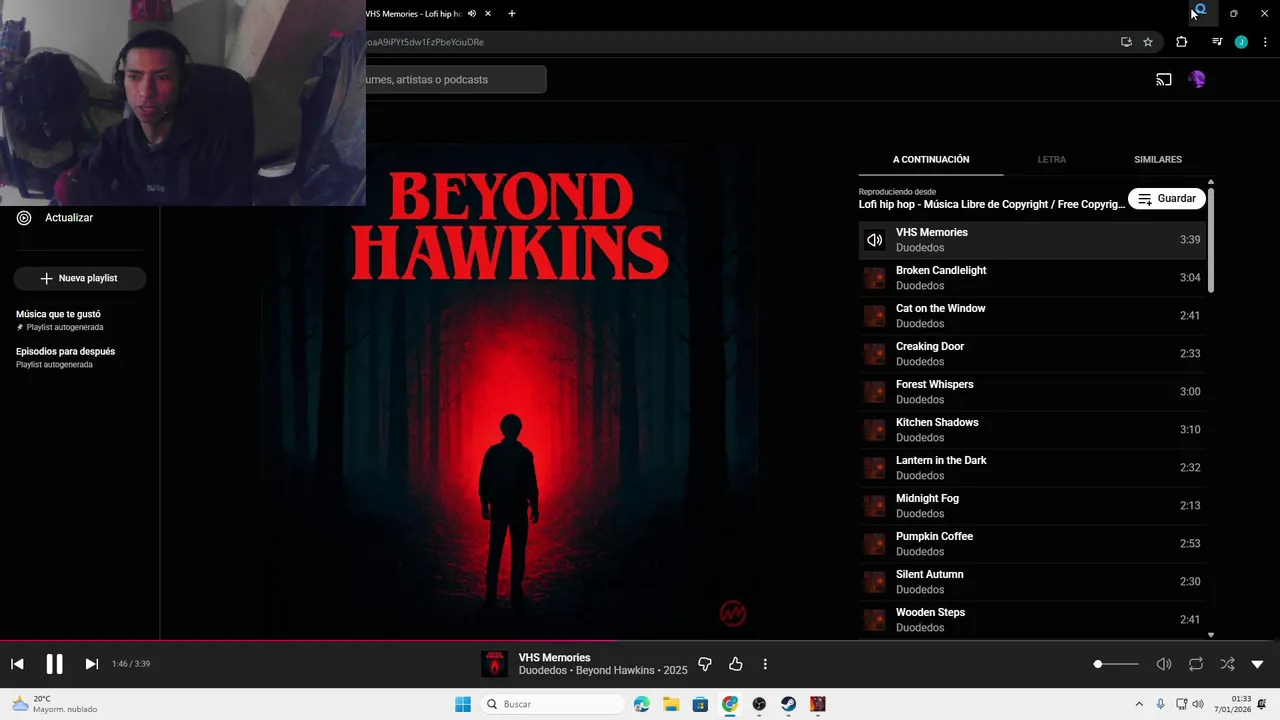The width and height of the screenshot is (1280, 720).
Task: Close the VHS Memories browser tab
Action: 488,14
